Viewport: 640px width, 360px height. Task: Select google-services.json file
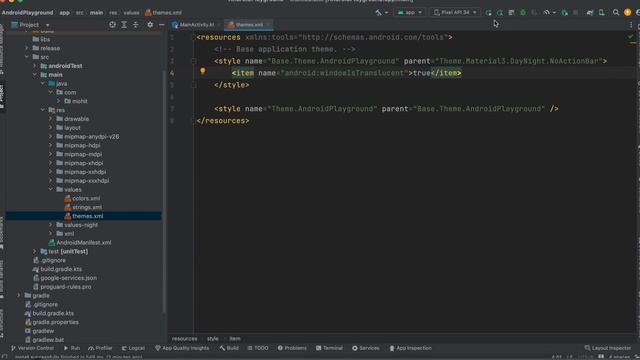[64, 278]
